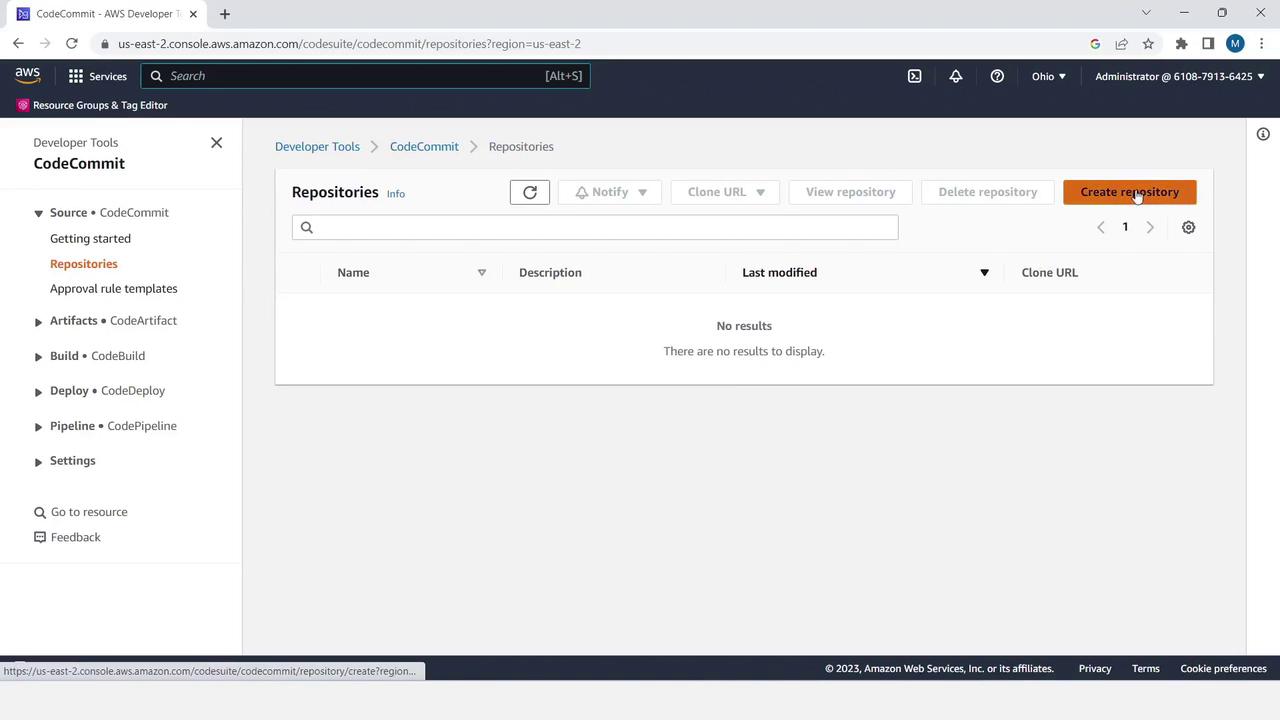Open browser extensions puzzle icon
Viewport: 1280px width, 720px height.
pos(1181,44)
